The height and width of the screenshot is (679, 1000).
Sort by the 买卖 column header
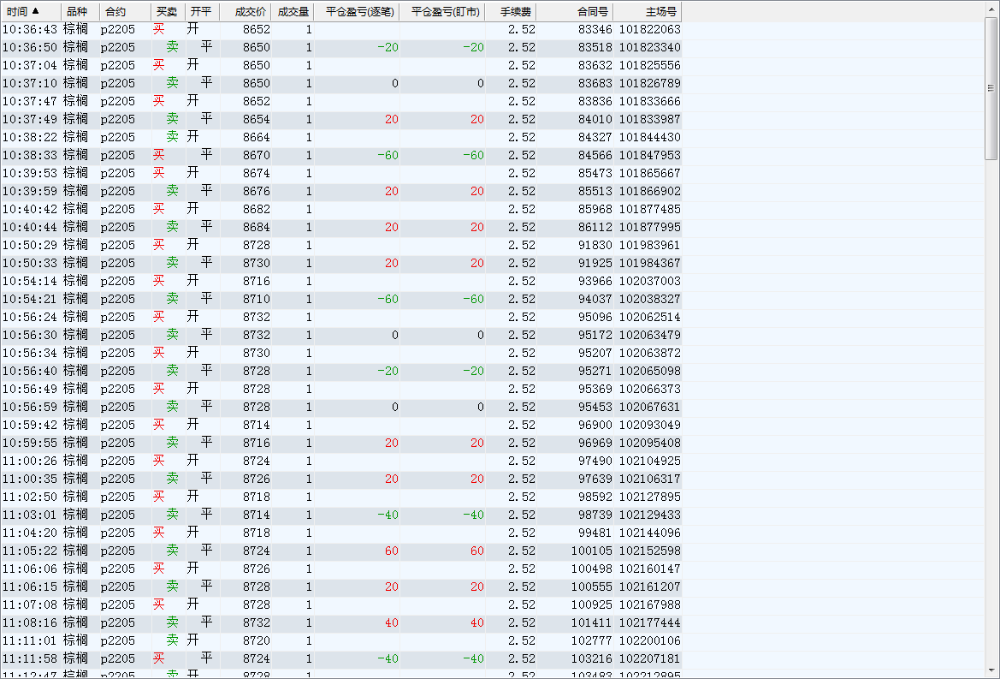166,12
